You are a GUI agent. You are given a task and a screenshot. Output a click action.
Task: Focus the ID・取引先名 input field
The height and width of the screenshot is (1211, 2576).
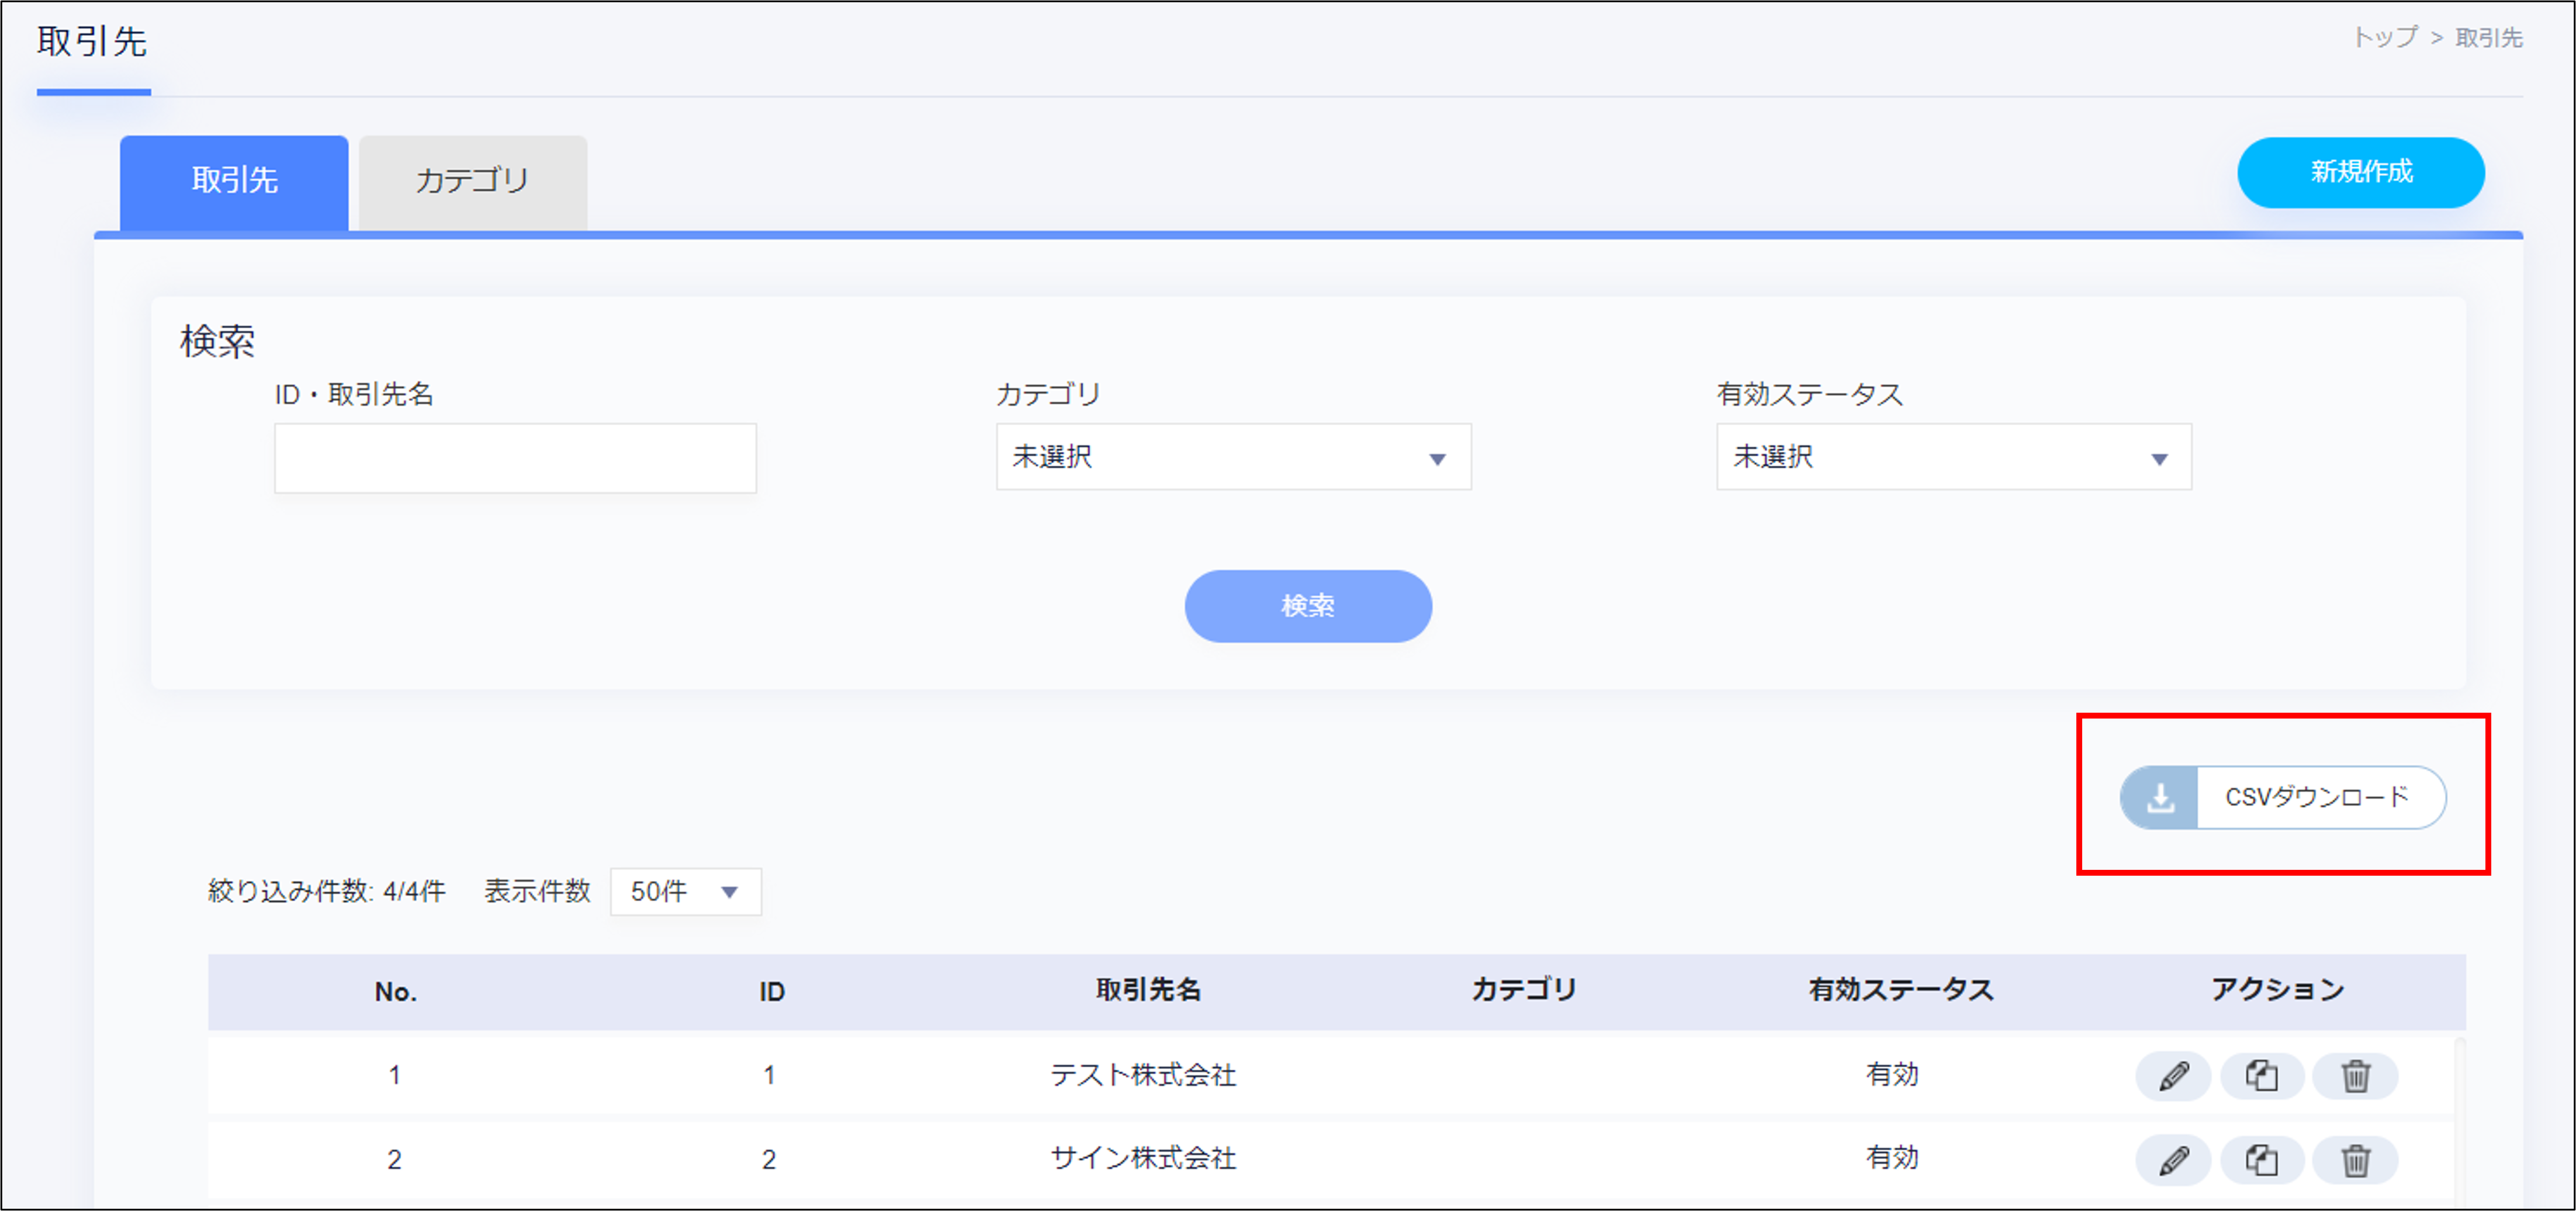pyautogui.click(x=515, y=458)
